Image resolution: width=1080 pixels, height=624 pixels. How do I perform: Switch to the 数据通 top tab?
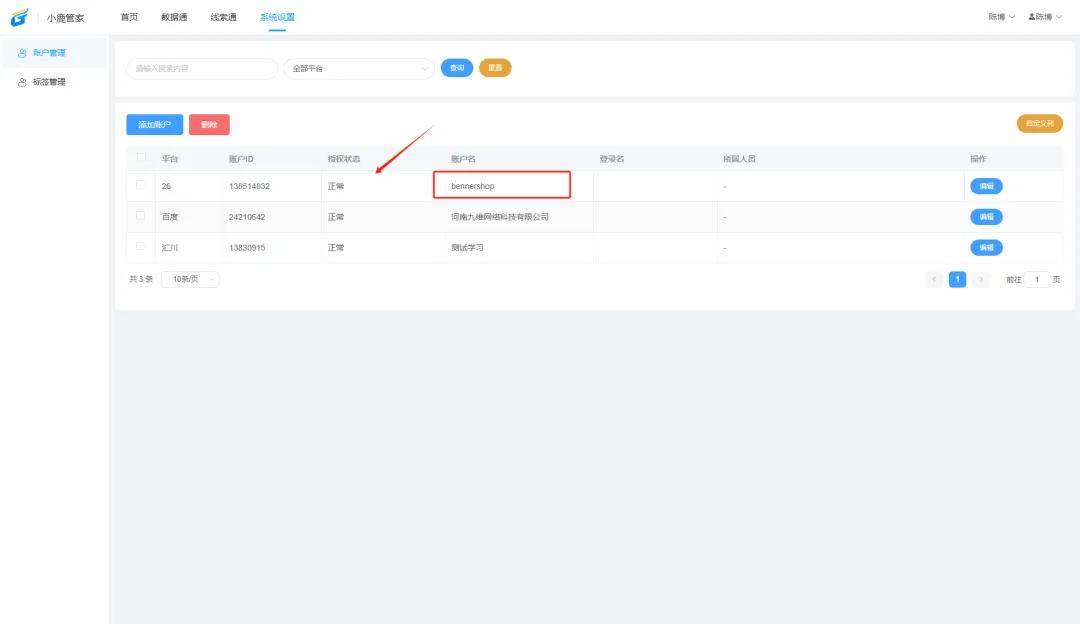(x=174, y=17)
